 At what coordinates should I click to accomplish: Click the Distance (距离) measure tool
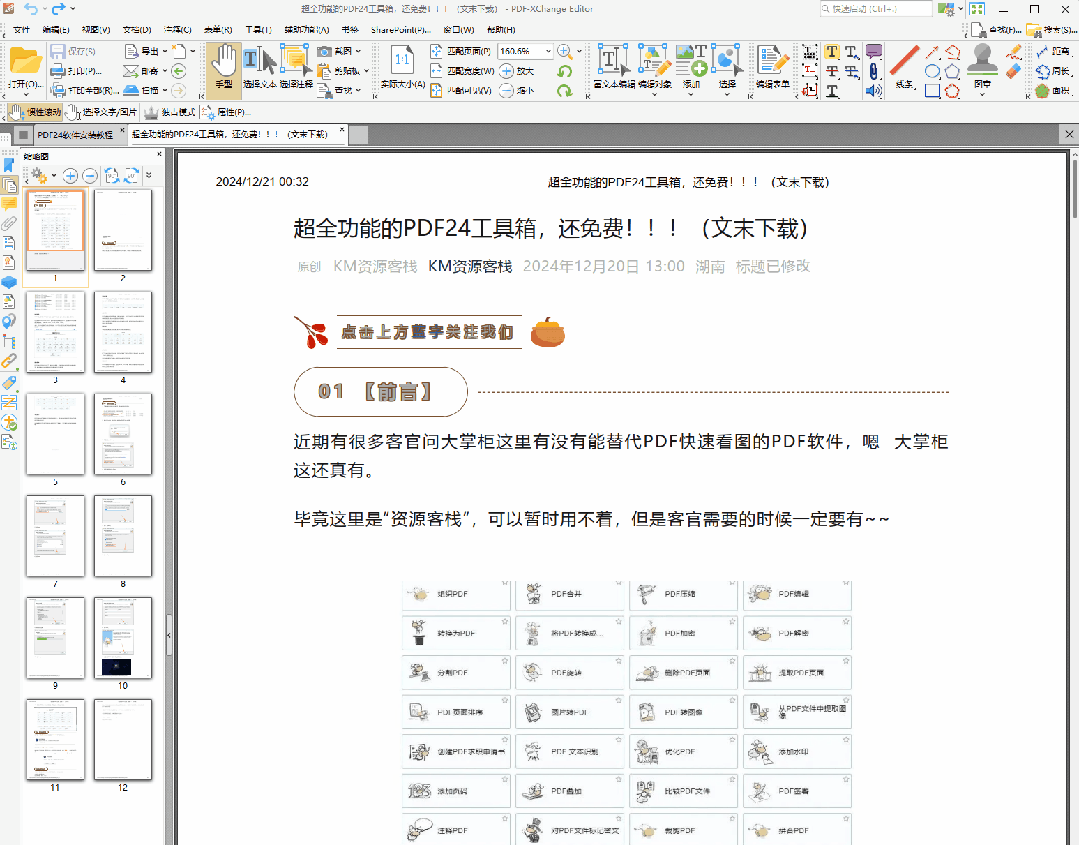1054,51
